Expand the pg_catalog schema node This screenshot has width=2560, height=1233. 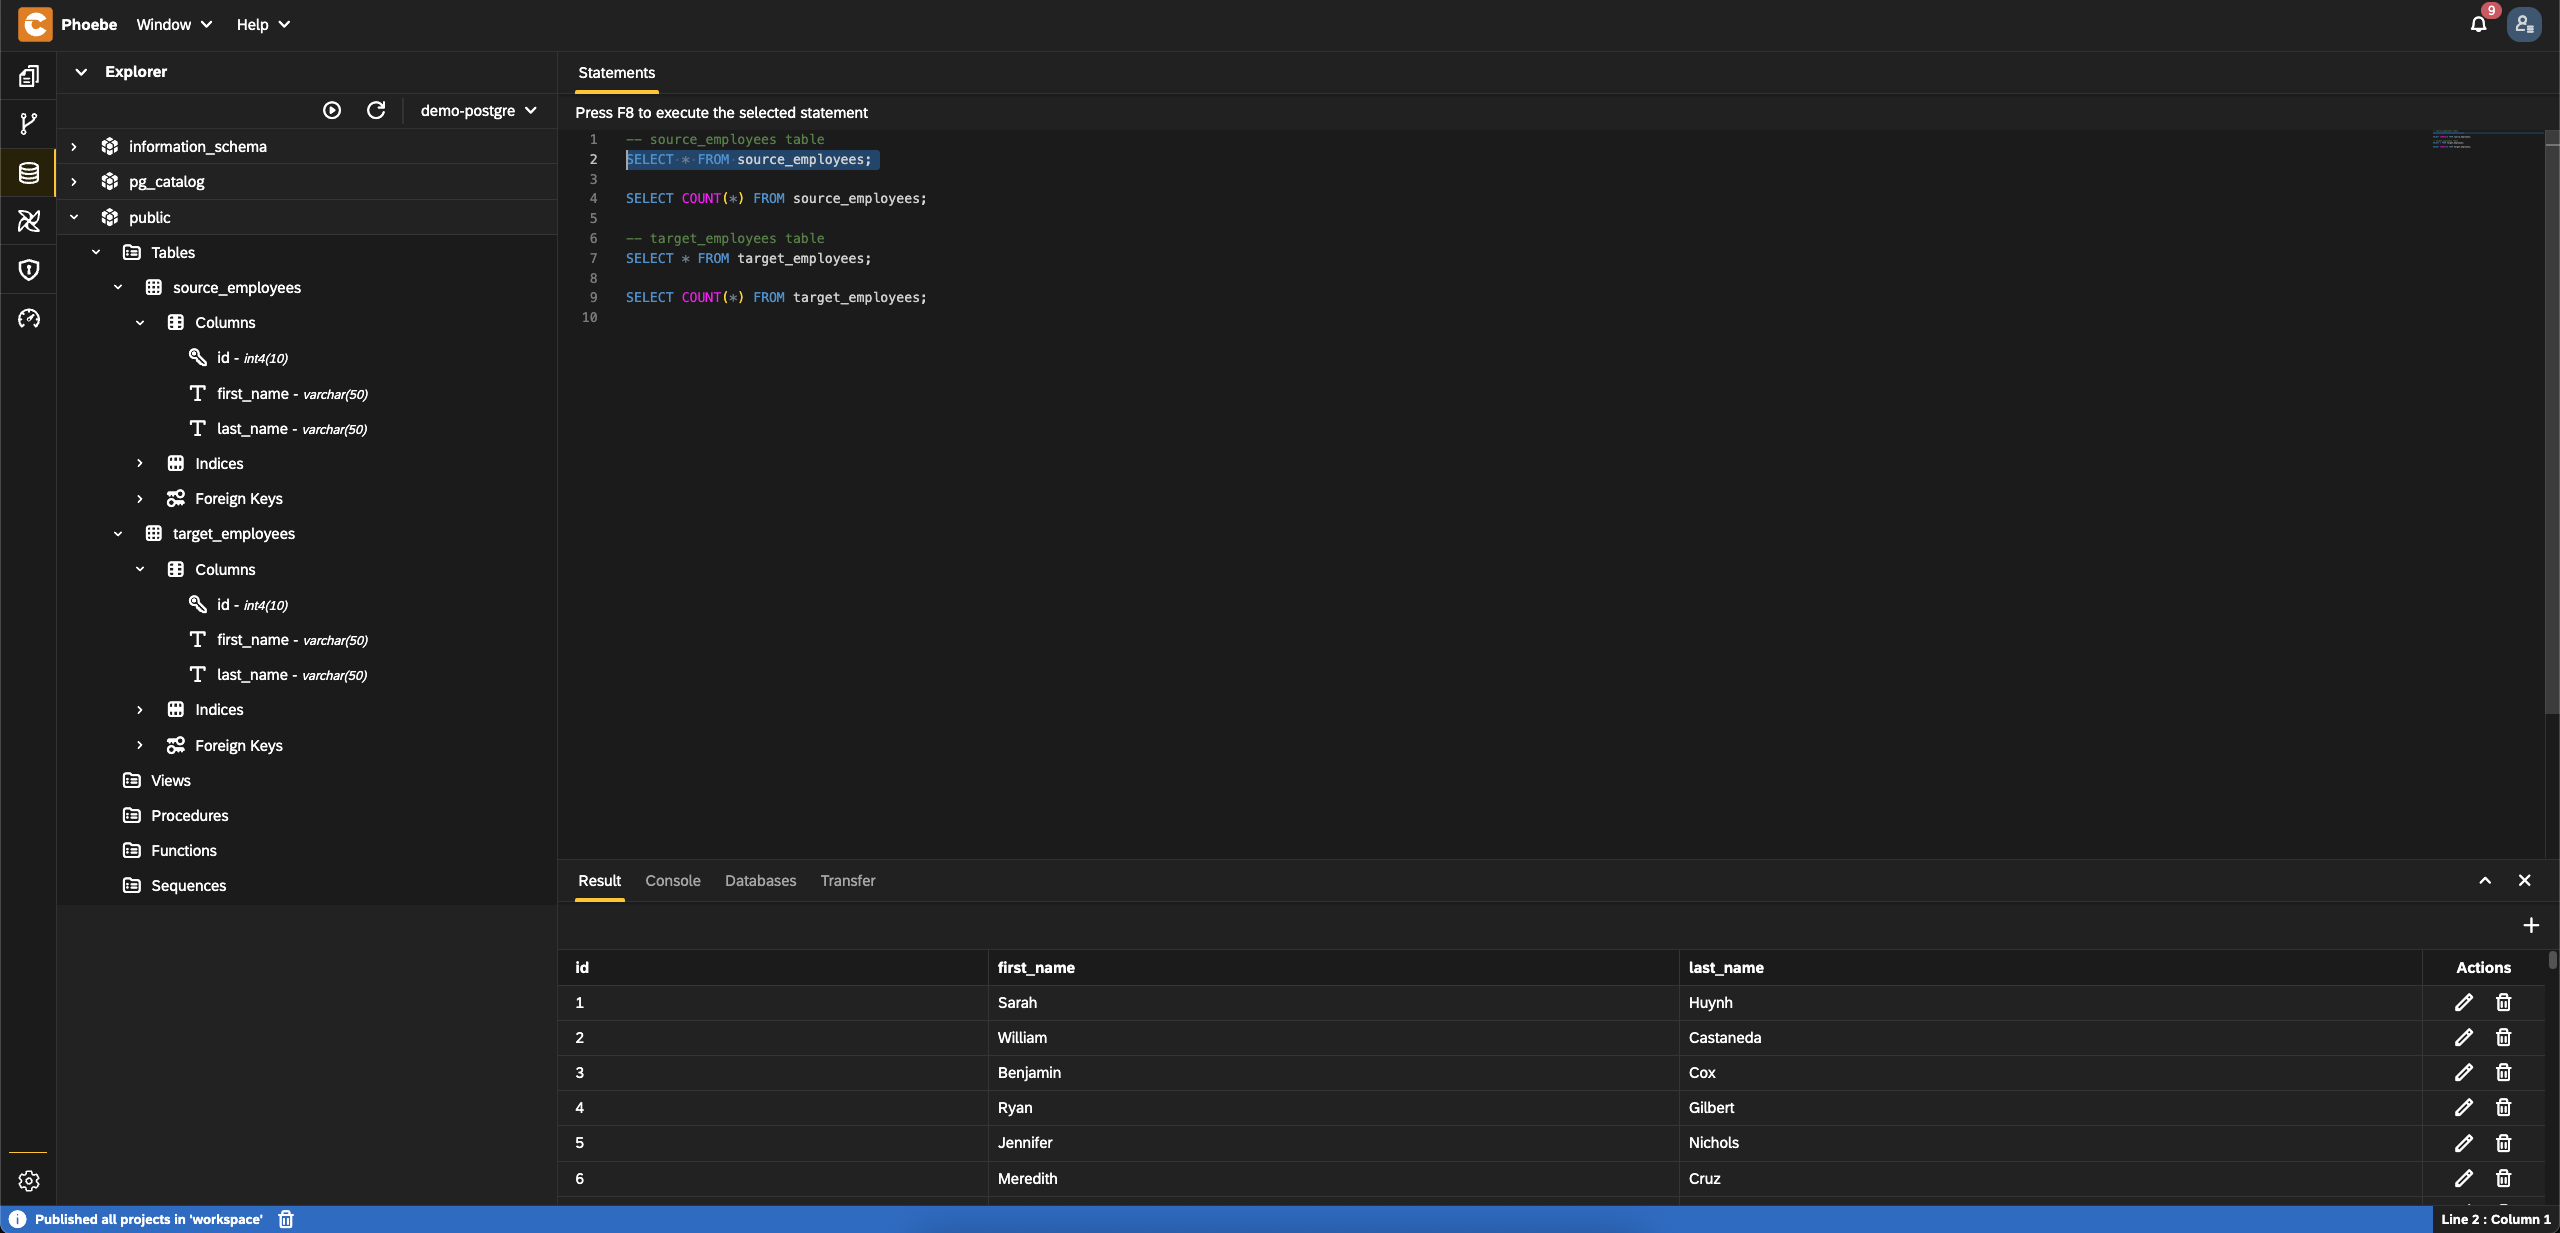point(74,181)
